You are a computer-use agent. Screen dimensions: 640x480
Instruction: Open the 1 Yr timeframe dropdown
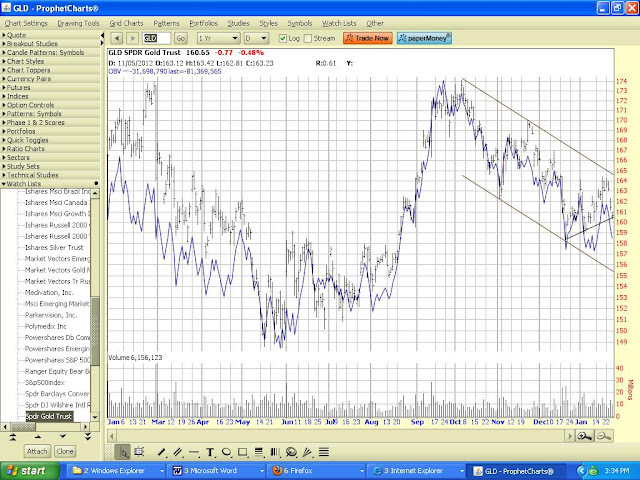click(x=218, y=38)
